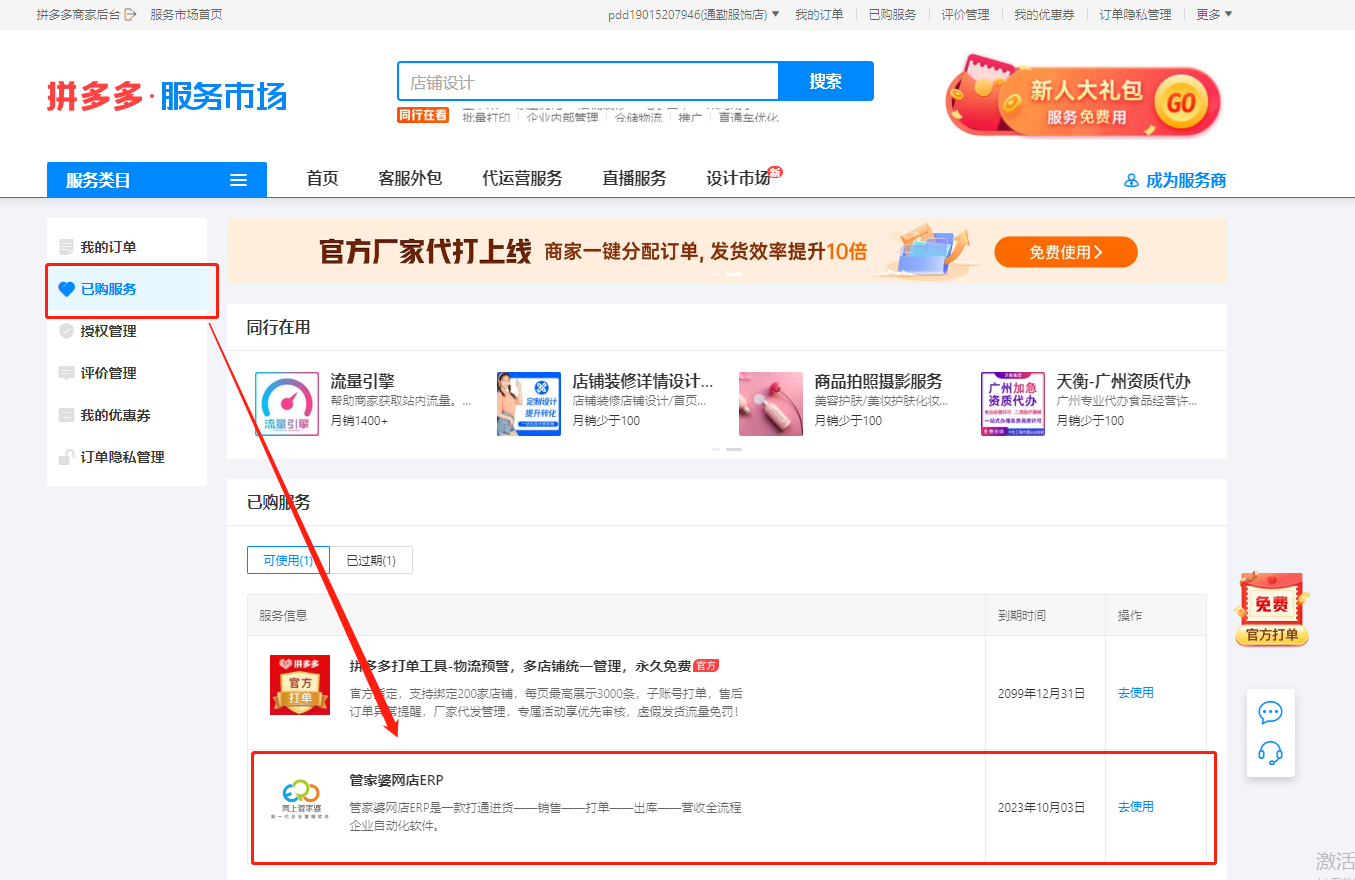Open 首页 navigation tab

pyautogui.click(x=322, y=178)
